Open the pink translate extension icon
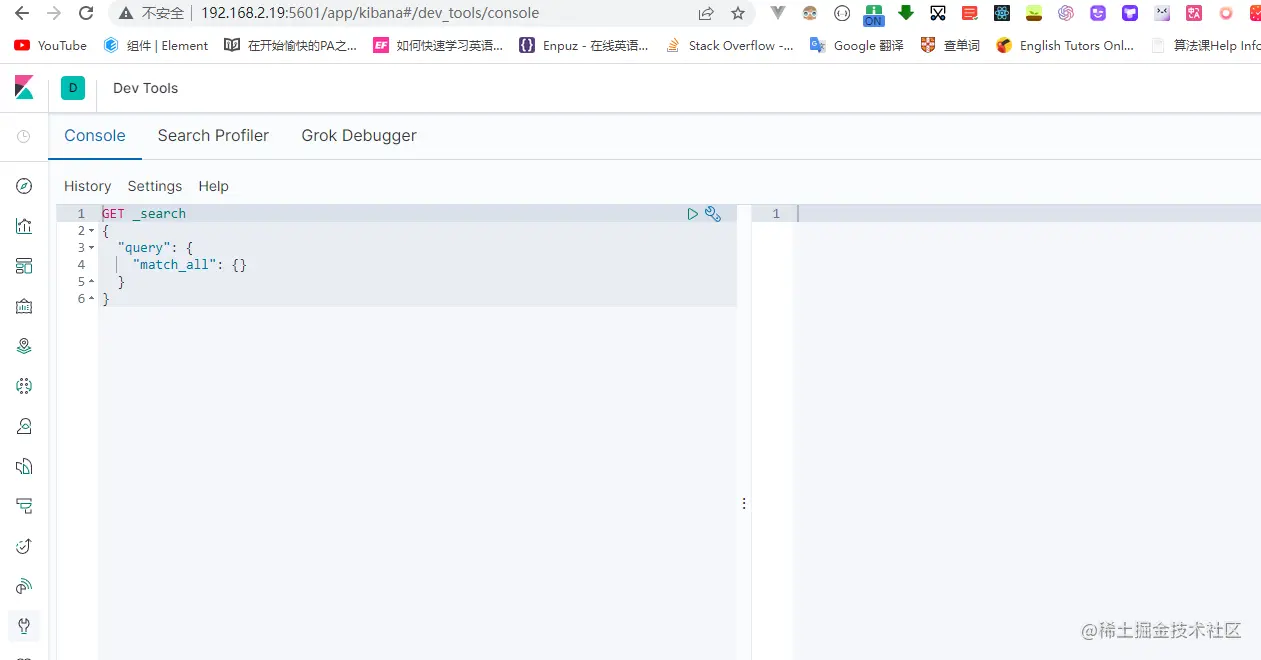This screenshot has width=1261, height=660. pos(1194,13)
